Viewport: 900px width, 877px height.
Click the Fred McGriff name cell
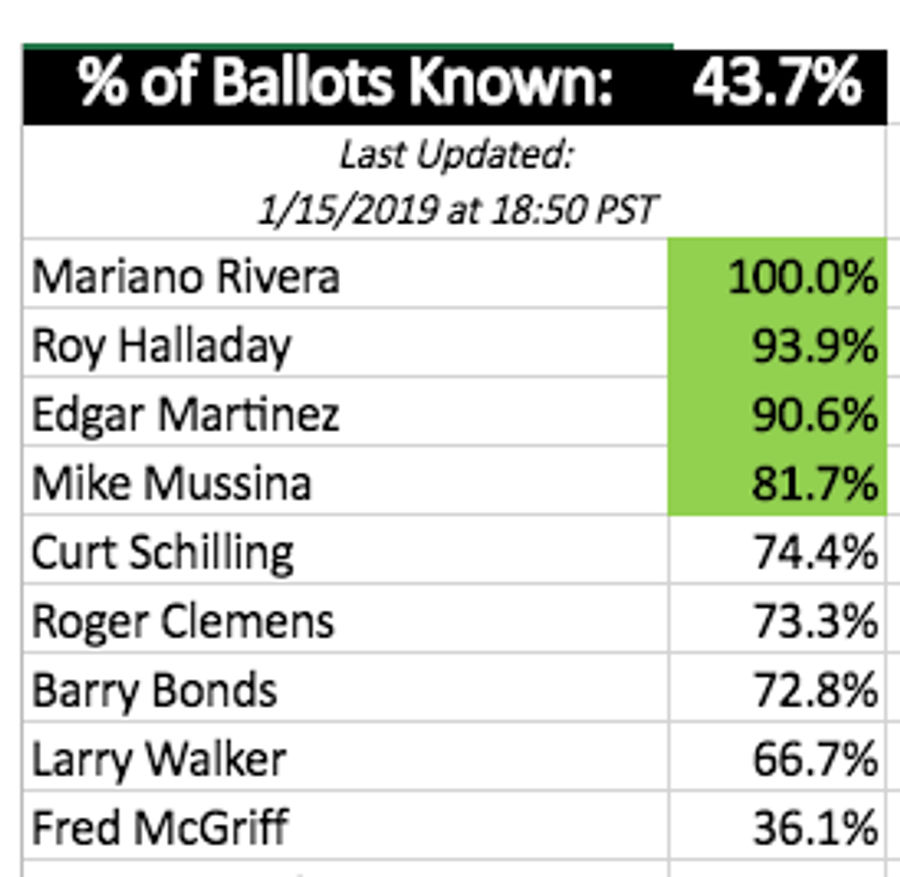click(x=346, y=825)
